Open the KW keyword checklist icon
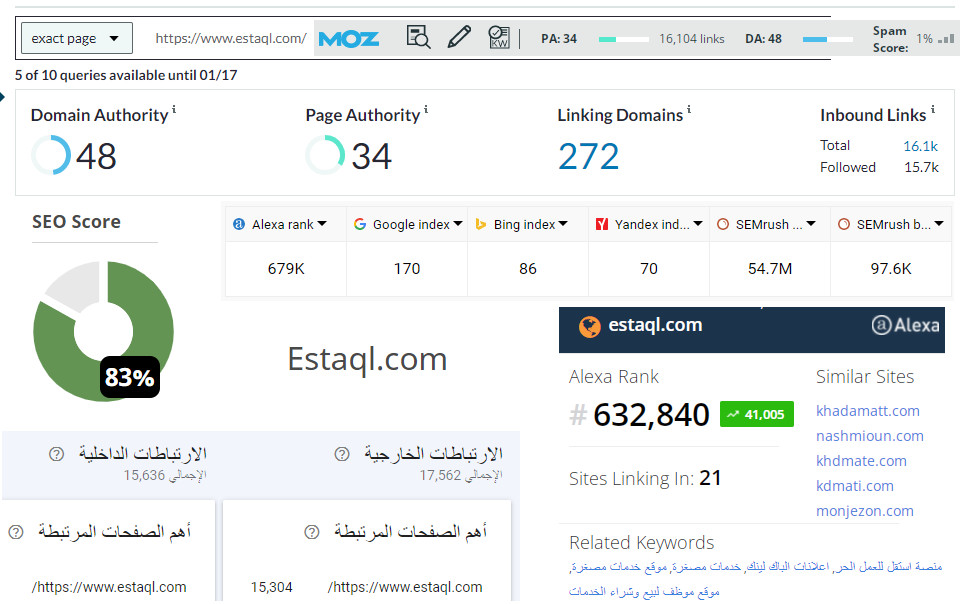 pos(499,37)
